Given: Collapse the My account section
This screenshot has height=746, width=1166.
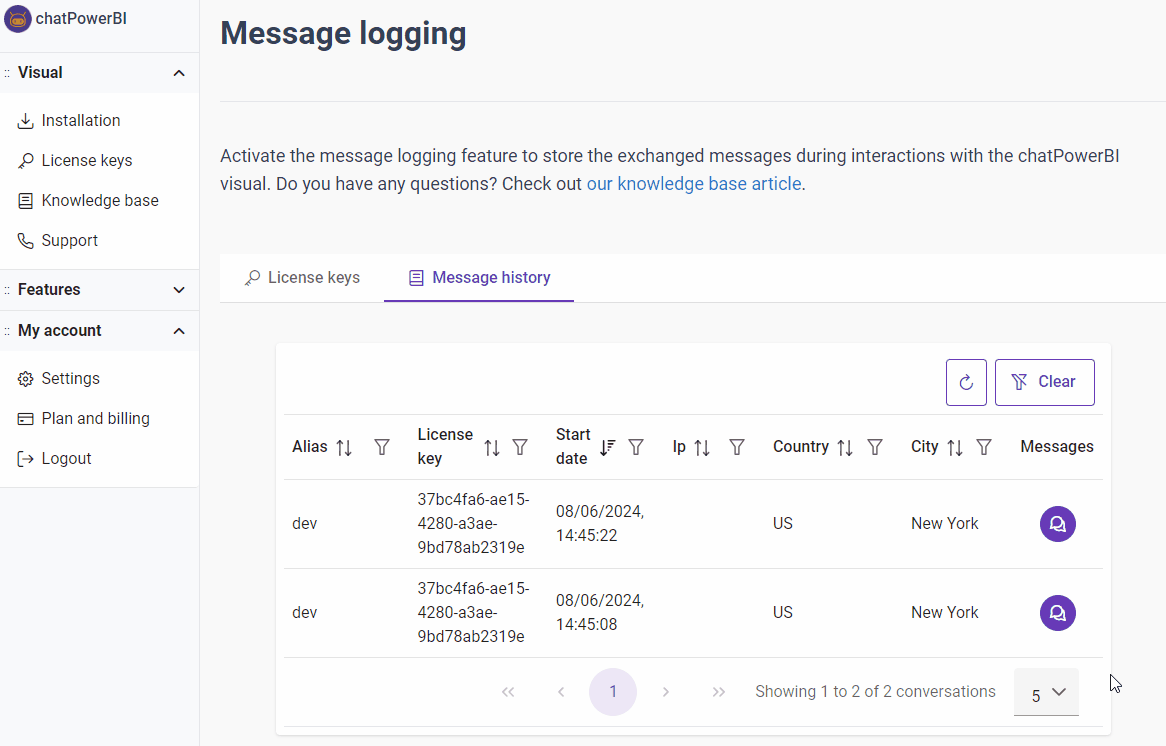Looking at the screenshot, I should (178, 331).
